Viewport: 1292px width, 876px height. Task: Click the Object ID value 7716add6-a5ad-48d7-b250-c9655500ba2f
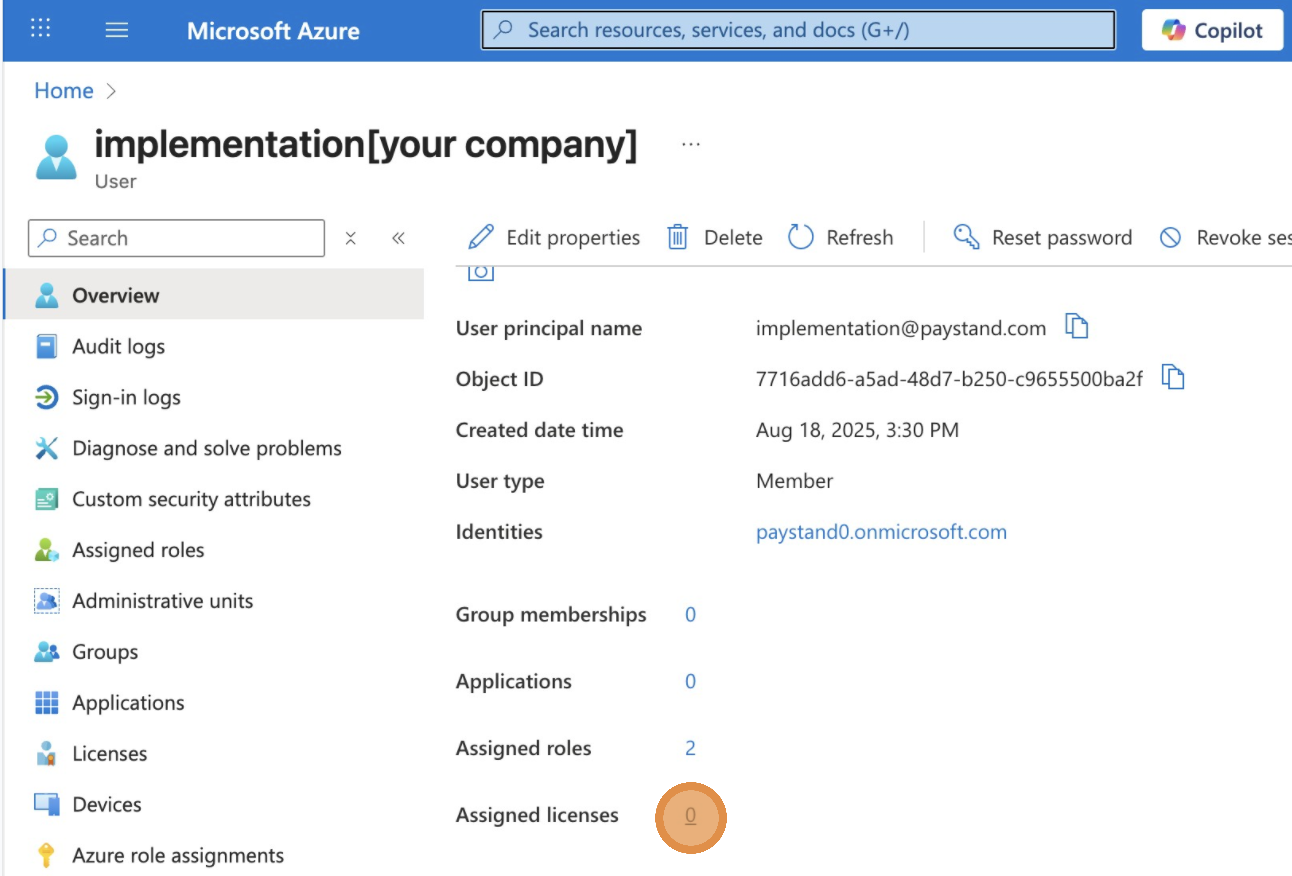[949, 379]
